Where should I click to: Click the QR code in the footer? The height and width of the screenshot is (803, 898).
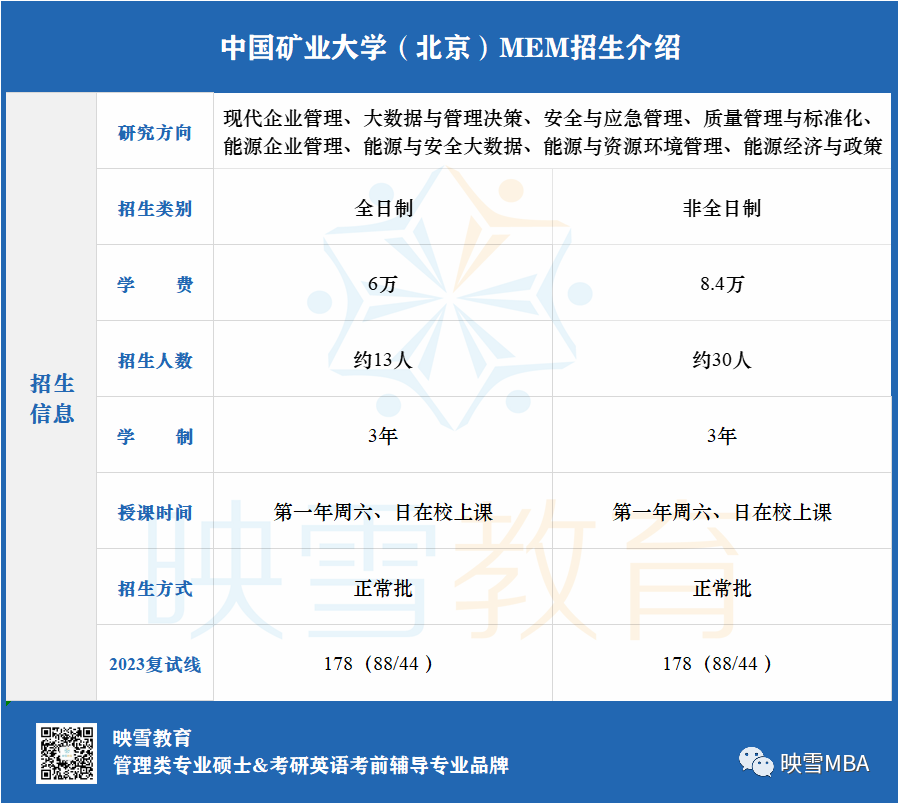click(x=66, y=753)
